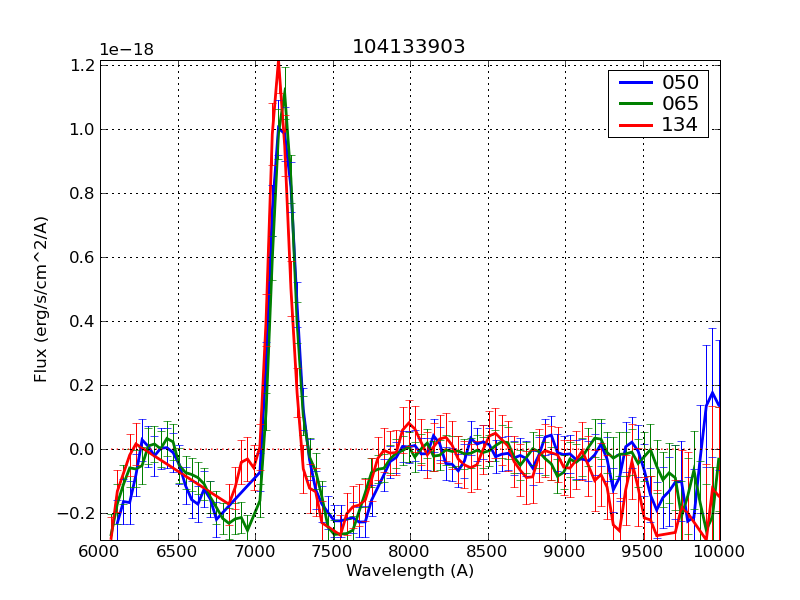
Task: Click the 8500 x-axis tick label
Action: point(487,551)
